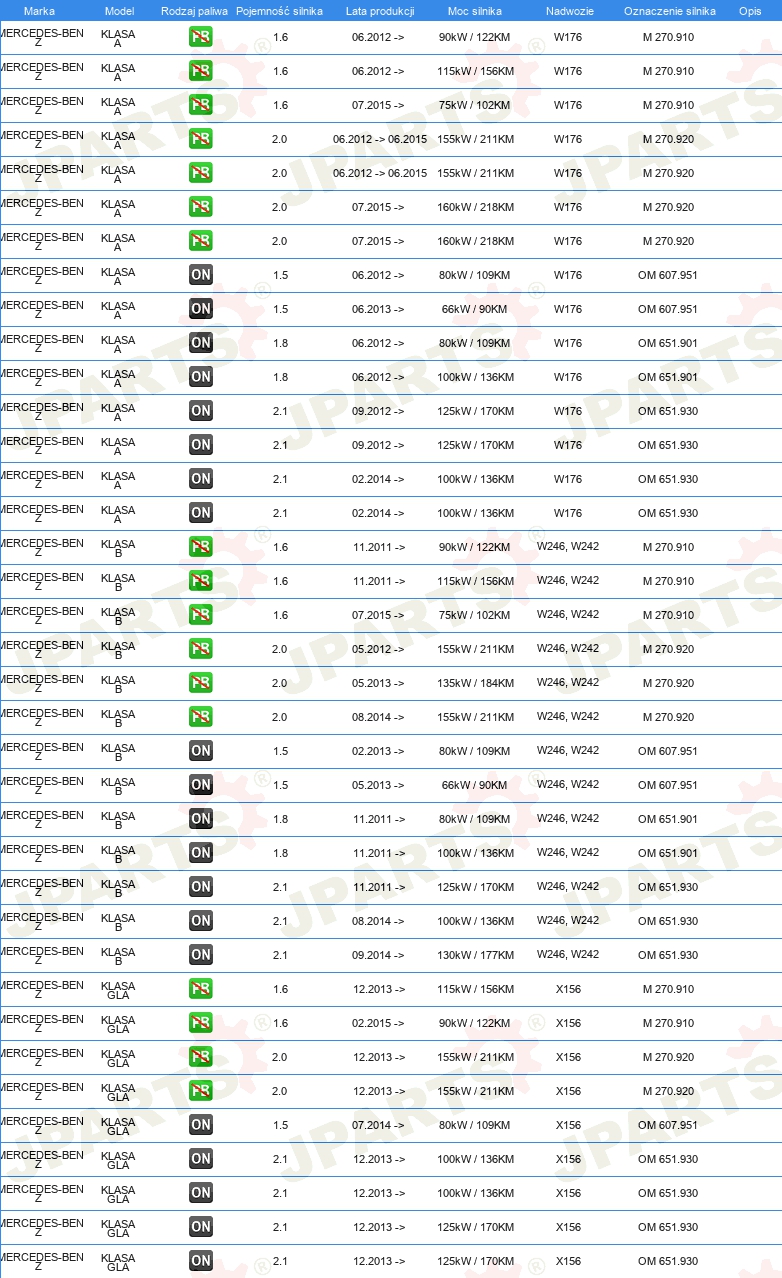Select OM 651.901 cell in Klasa A 100kW/136KM row

click(x=668, y=377)
